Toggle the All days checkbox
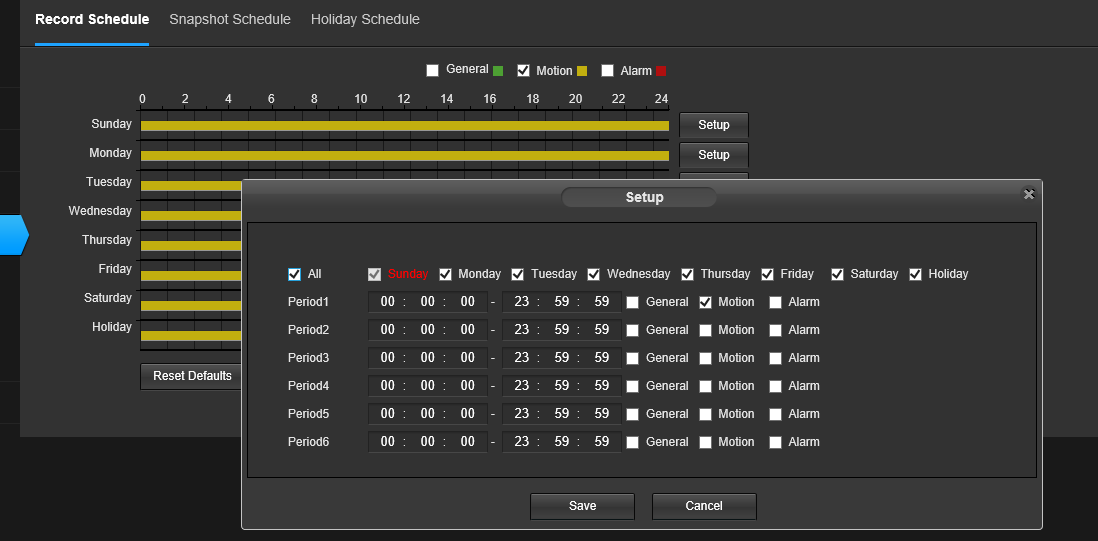 (x=294, y=274)
